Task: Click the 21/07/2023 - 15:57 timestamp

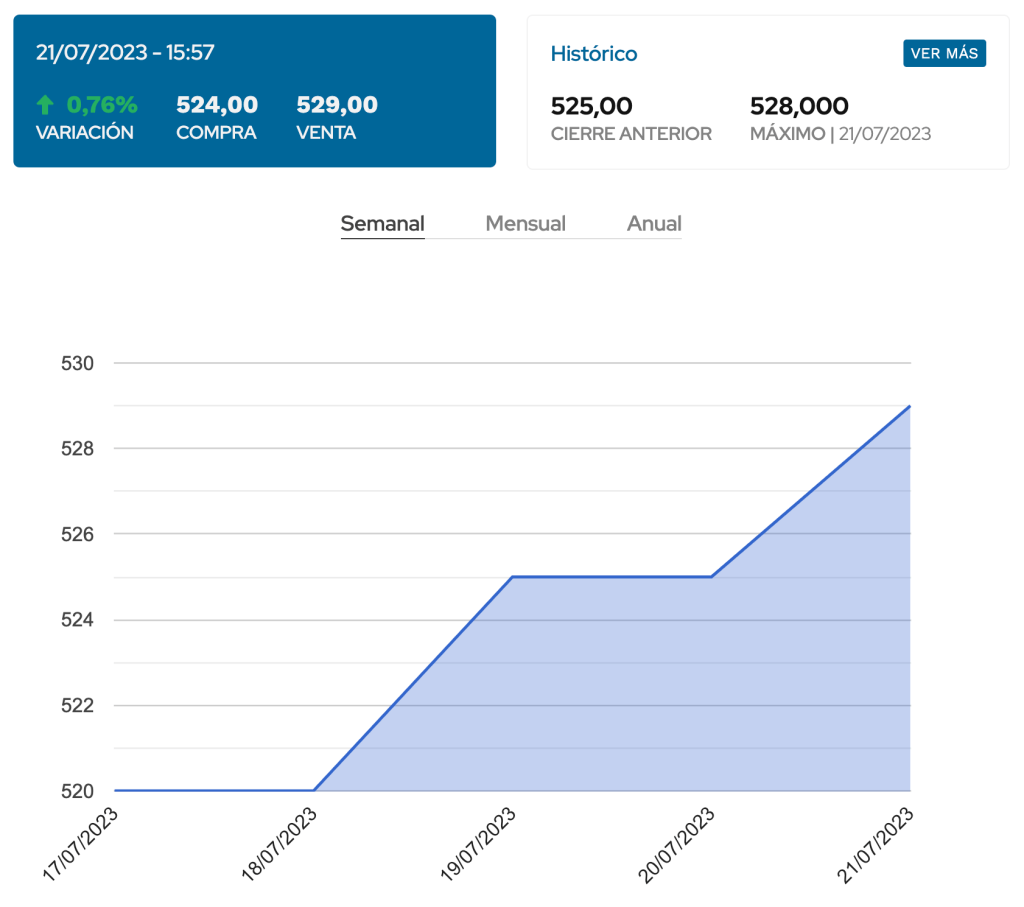Action: [x=125, y=53]
